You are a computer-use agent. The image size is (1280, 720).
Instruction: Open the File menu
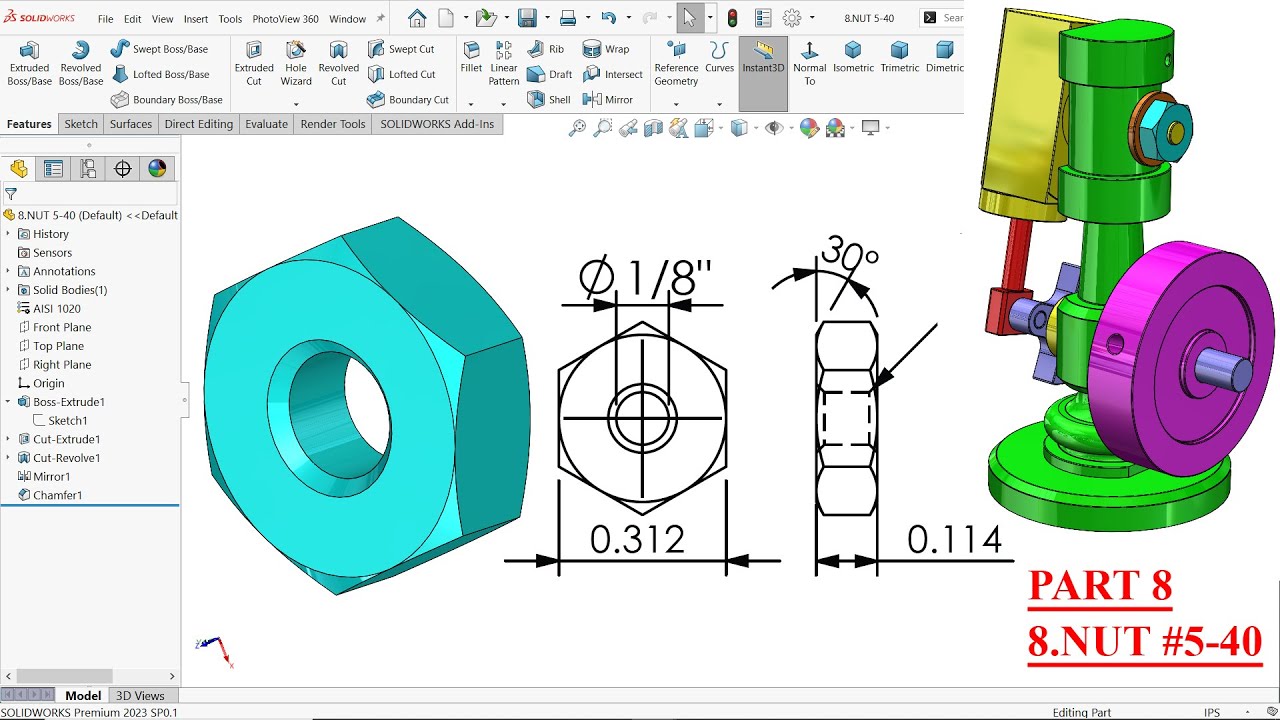(x=105, y=19)
